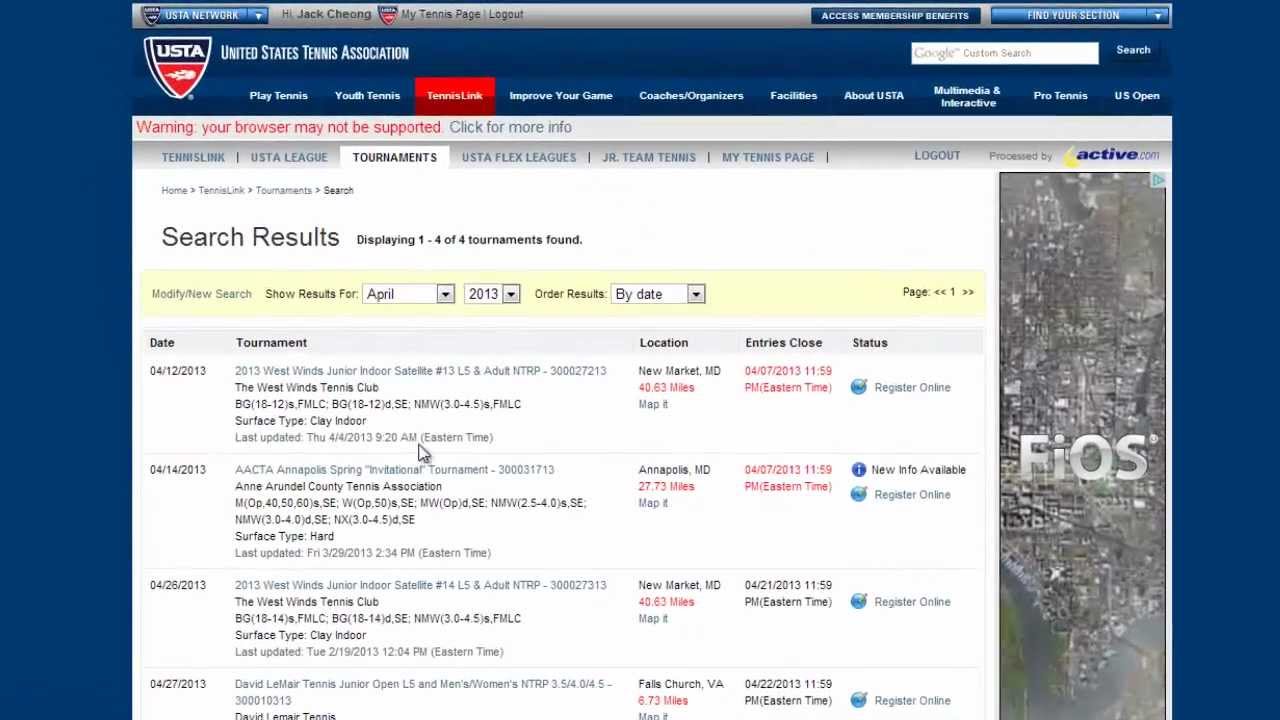Go to next page with >> arrows
Screen dimensions: 1280x720
coord(967,292)
